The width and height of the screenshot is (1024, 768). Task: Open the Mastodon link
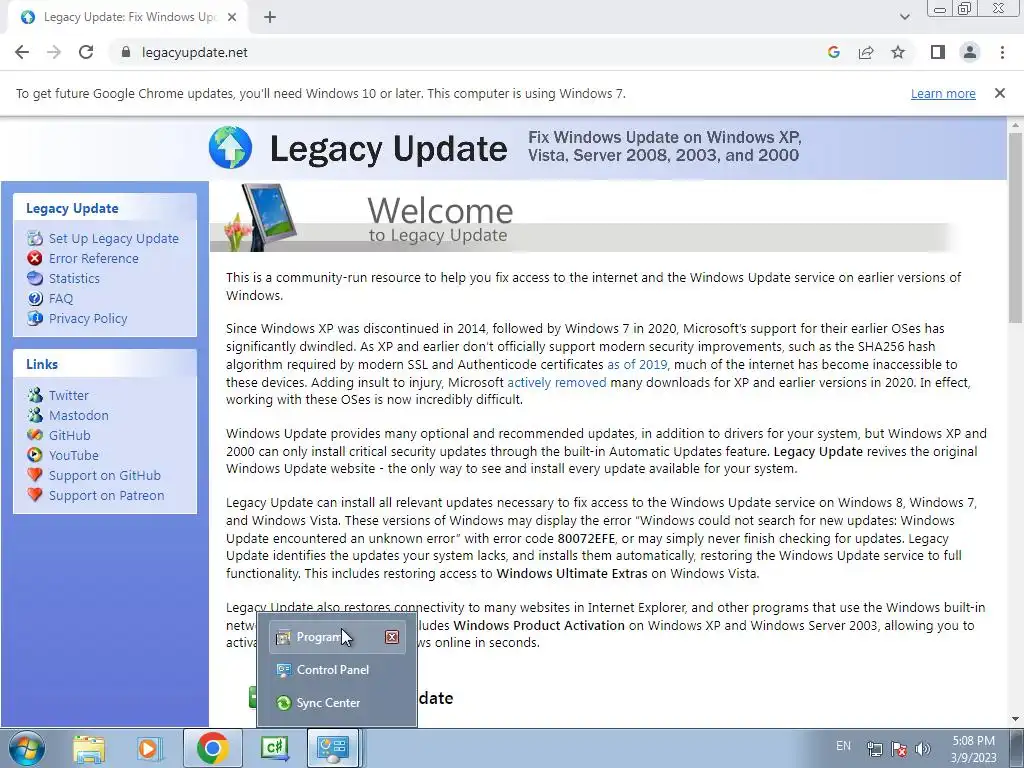coord(78,415)
